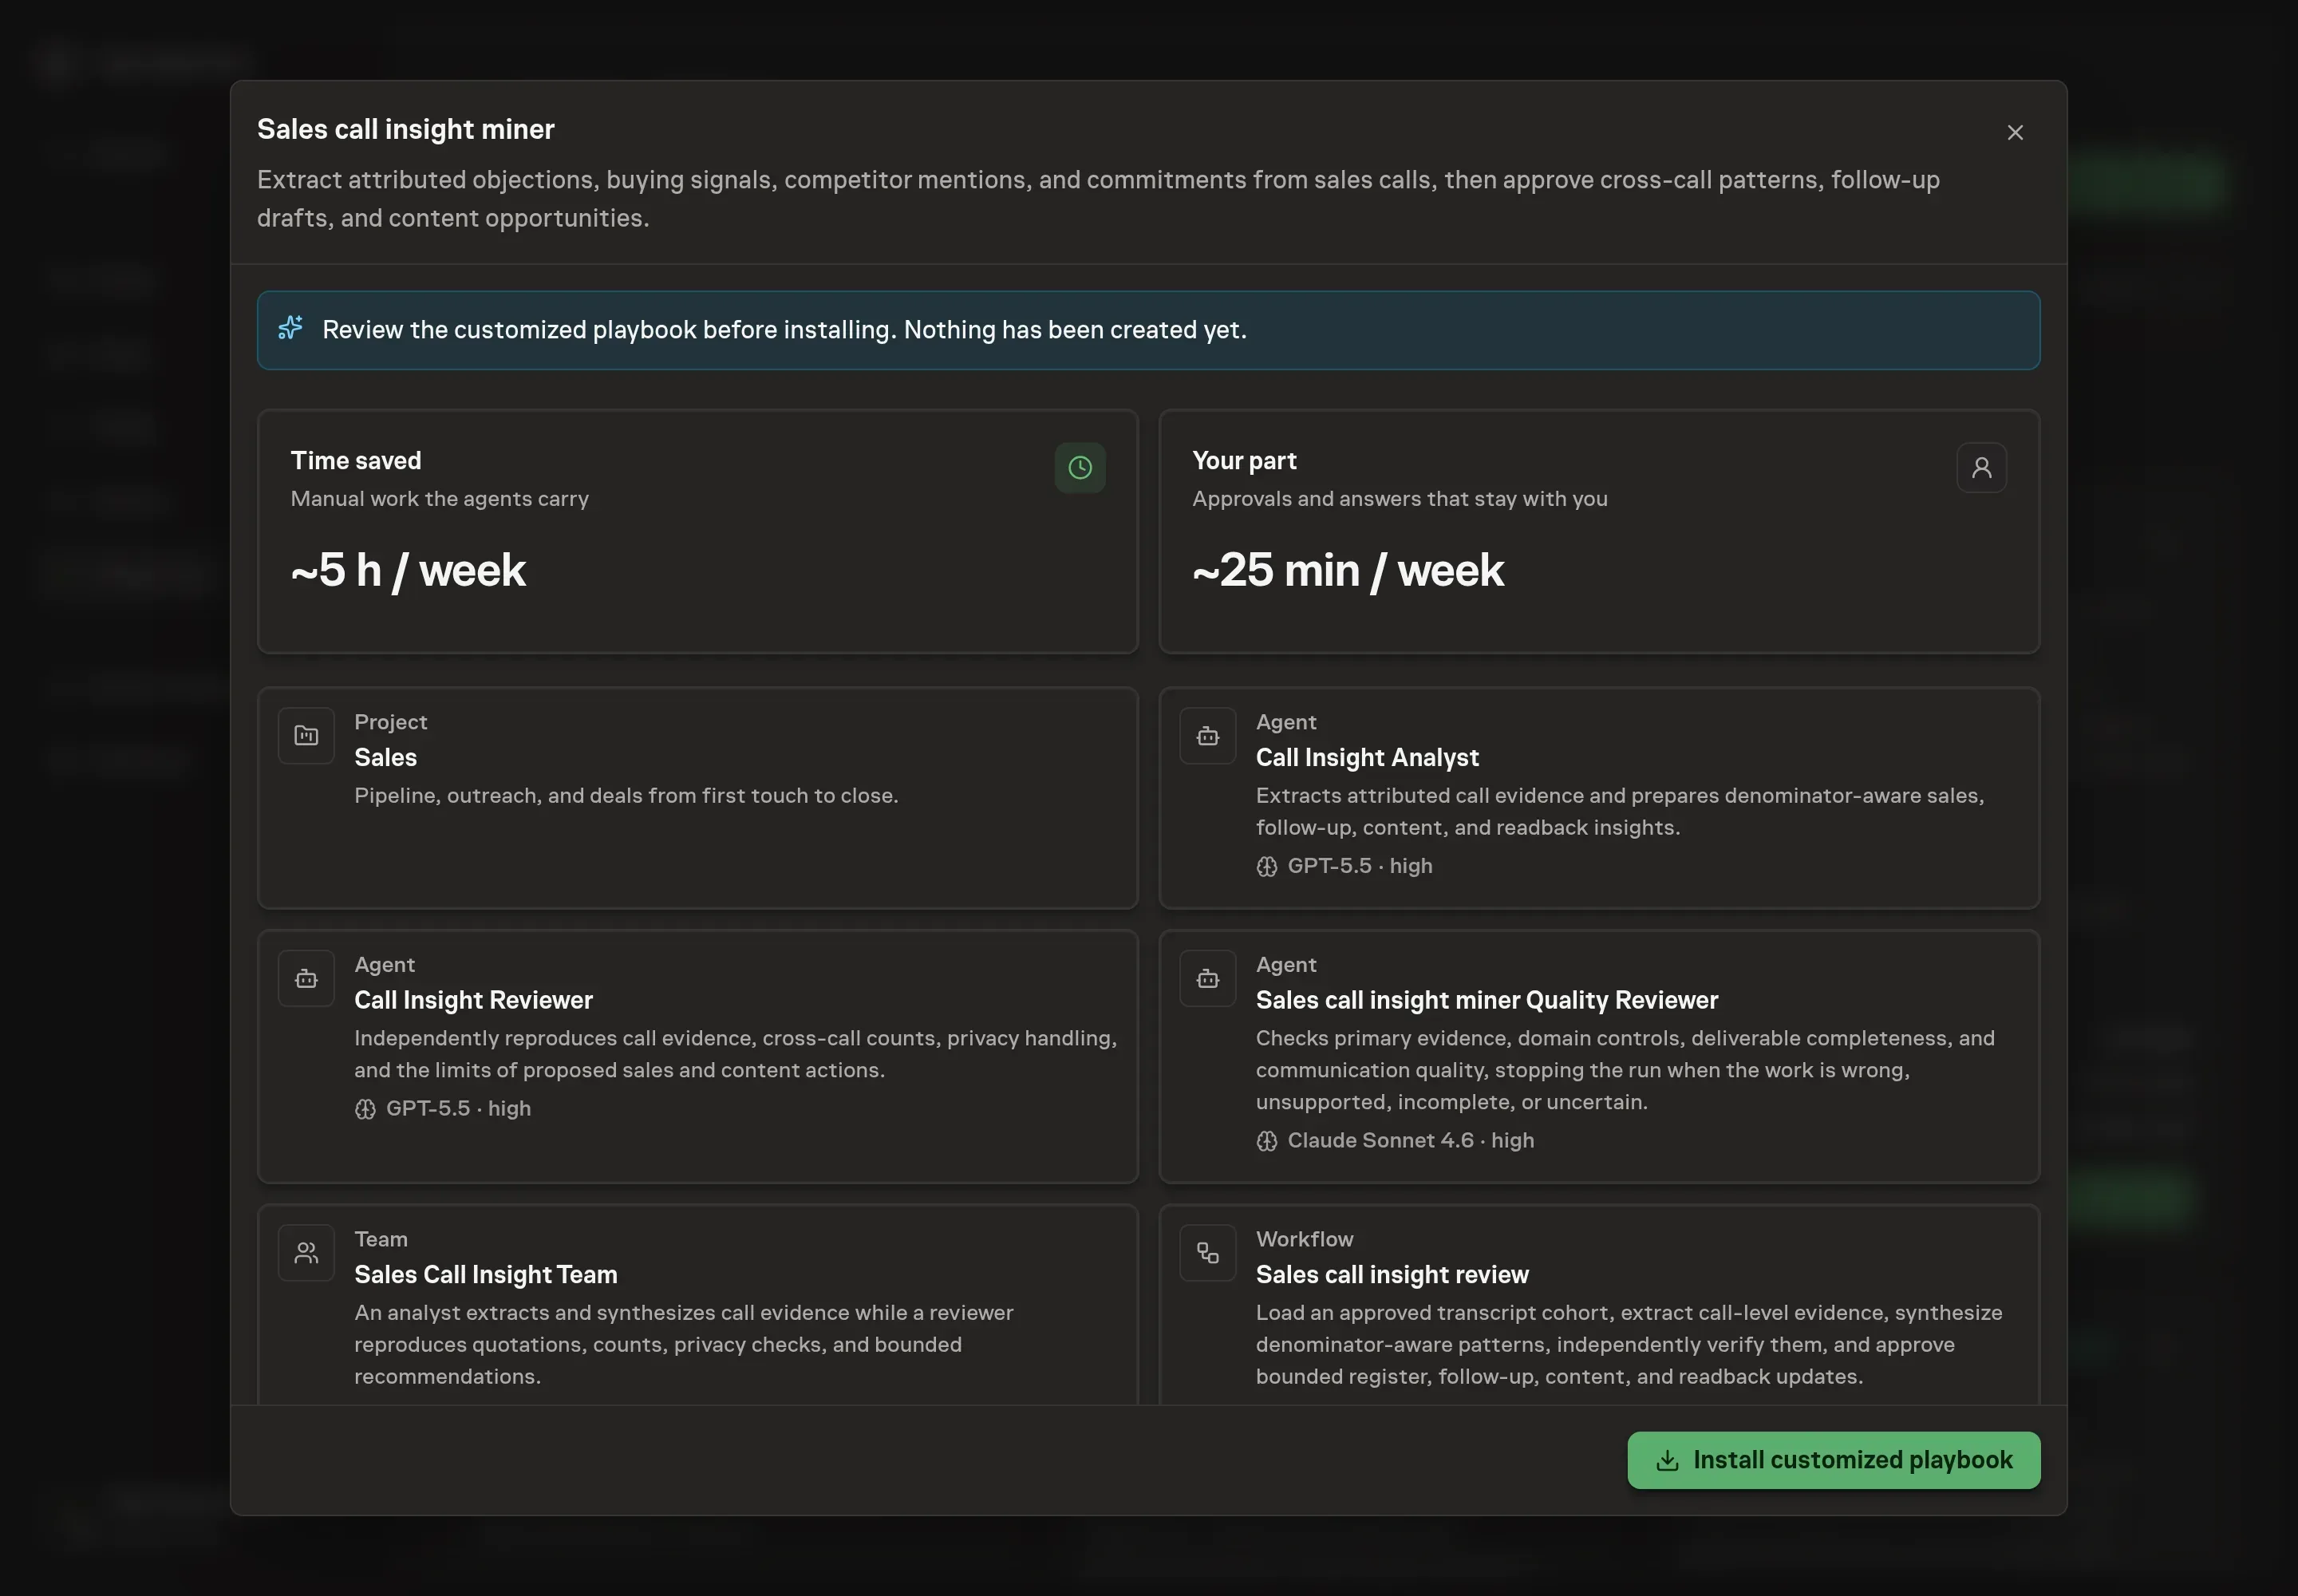
Task: Select the Call Insight Reviewer title
Action: (473, 1000)
